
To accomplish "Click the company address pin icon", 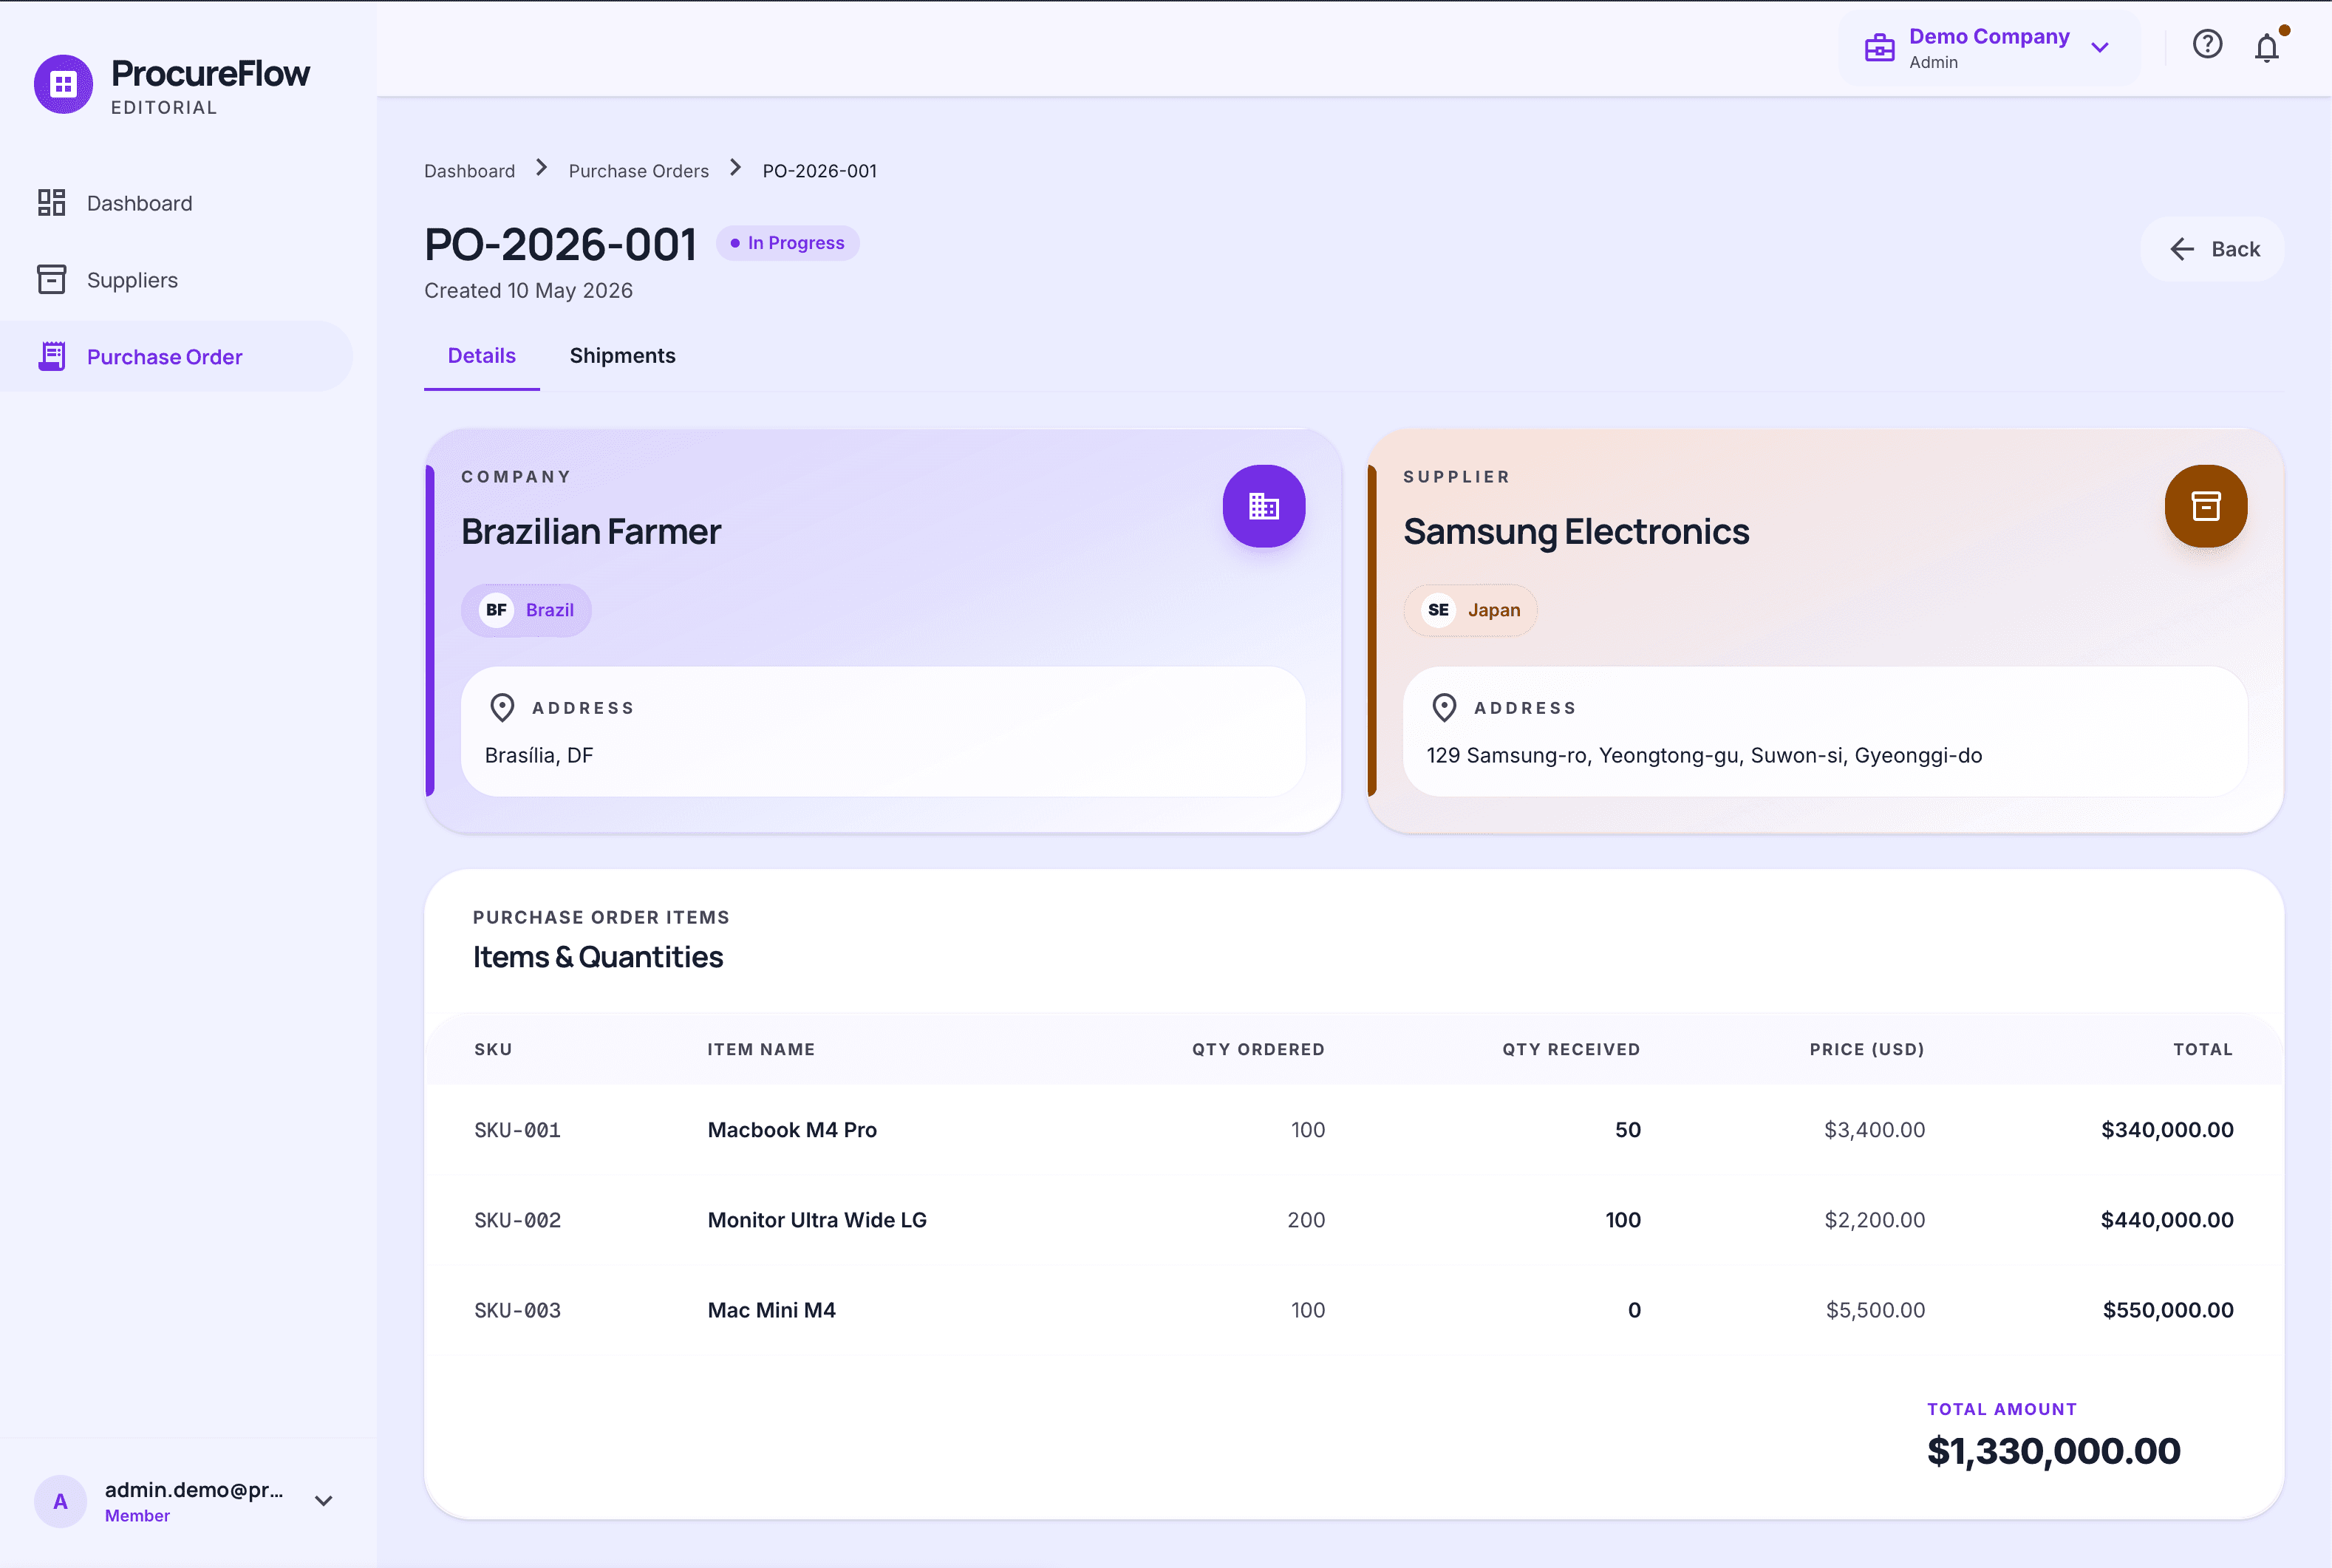I will pos(502,708).
